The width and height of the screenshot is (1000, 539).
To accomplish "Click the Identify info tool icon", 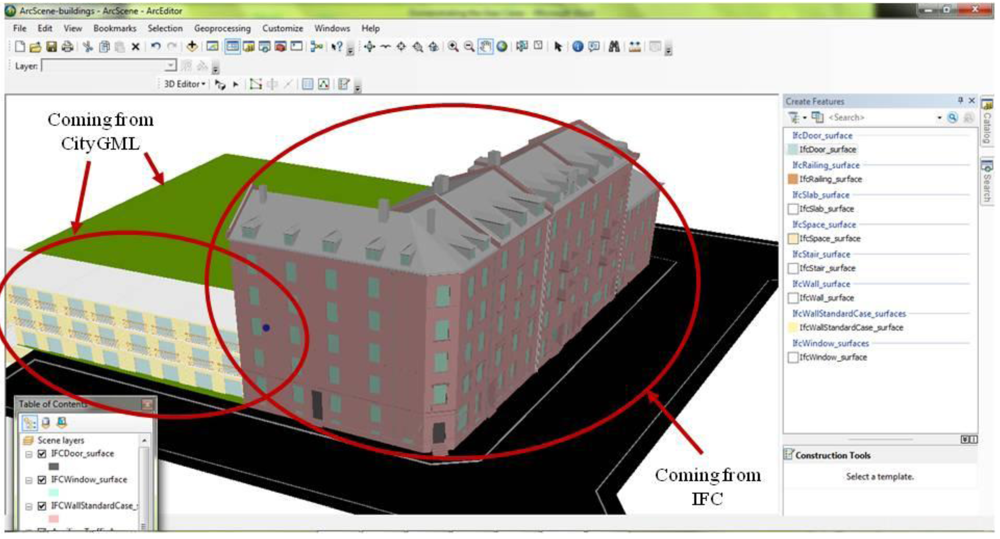I will tap(578, 47).
